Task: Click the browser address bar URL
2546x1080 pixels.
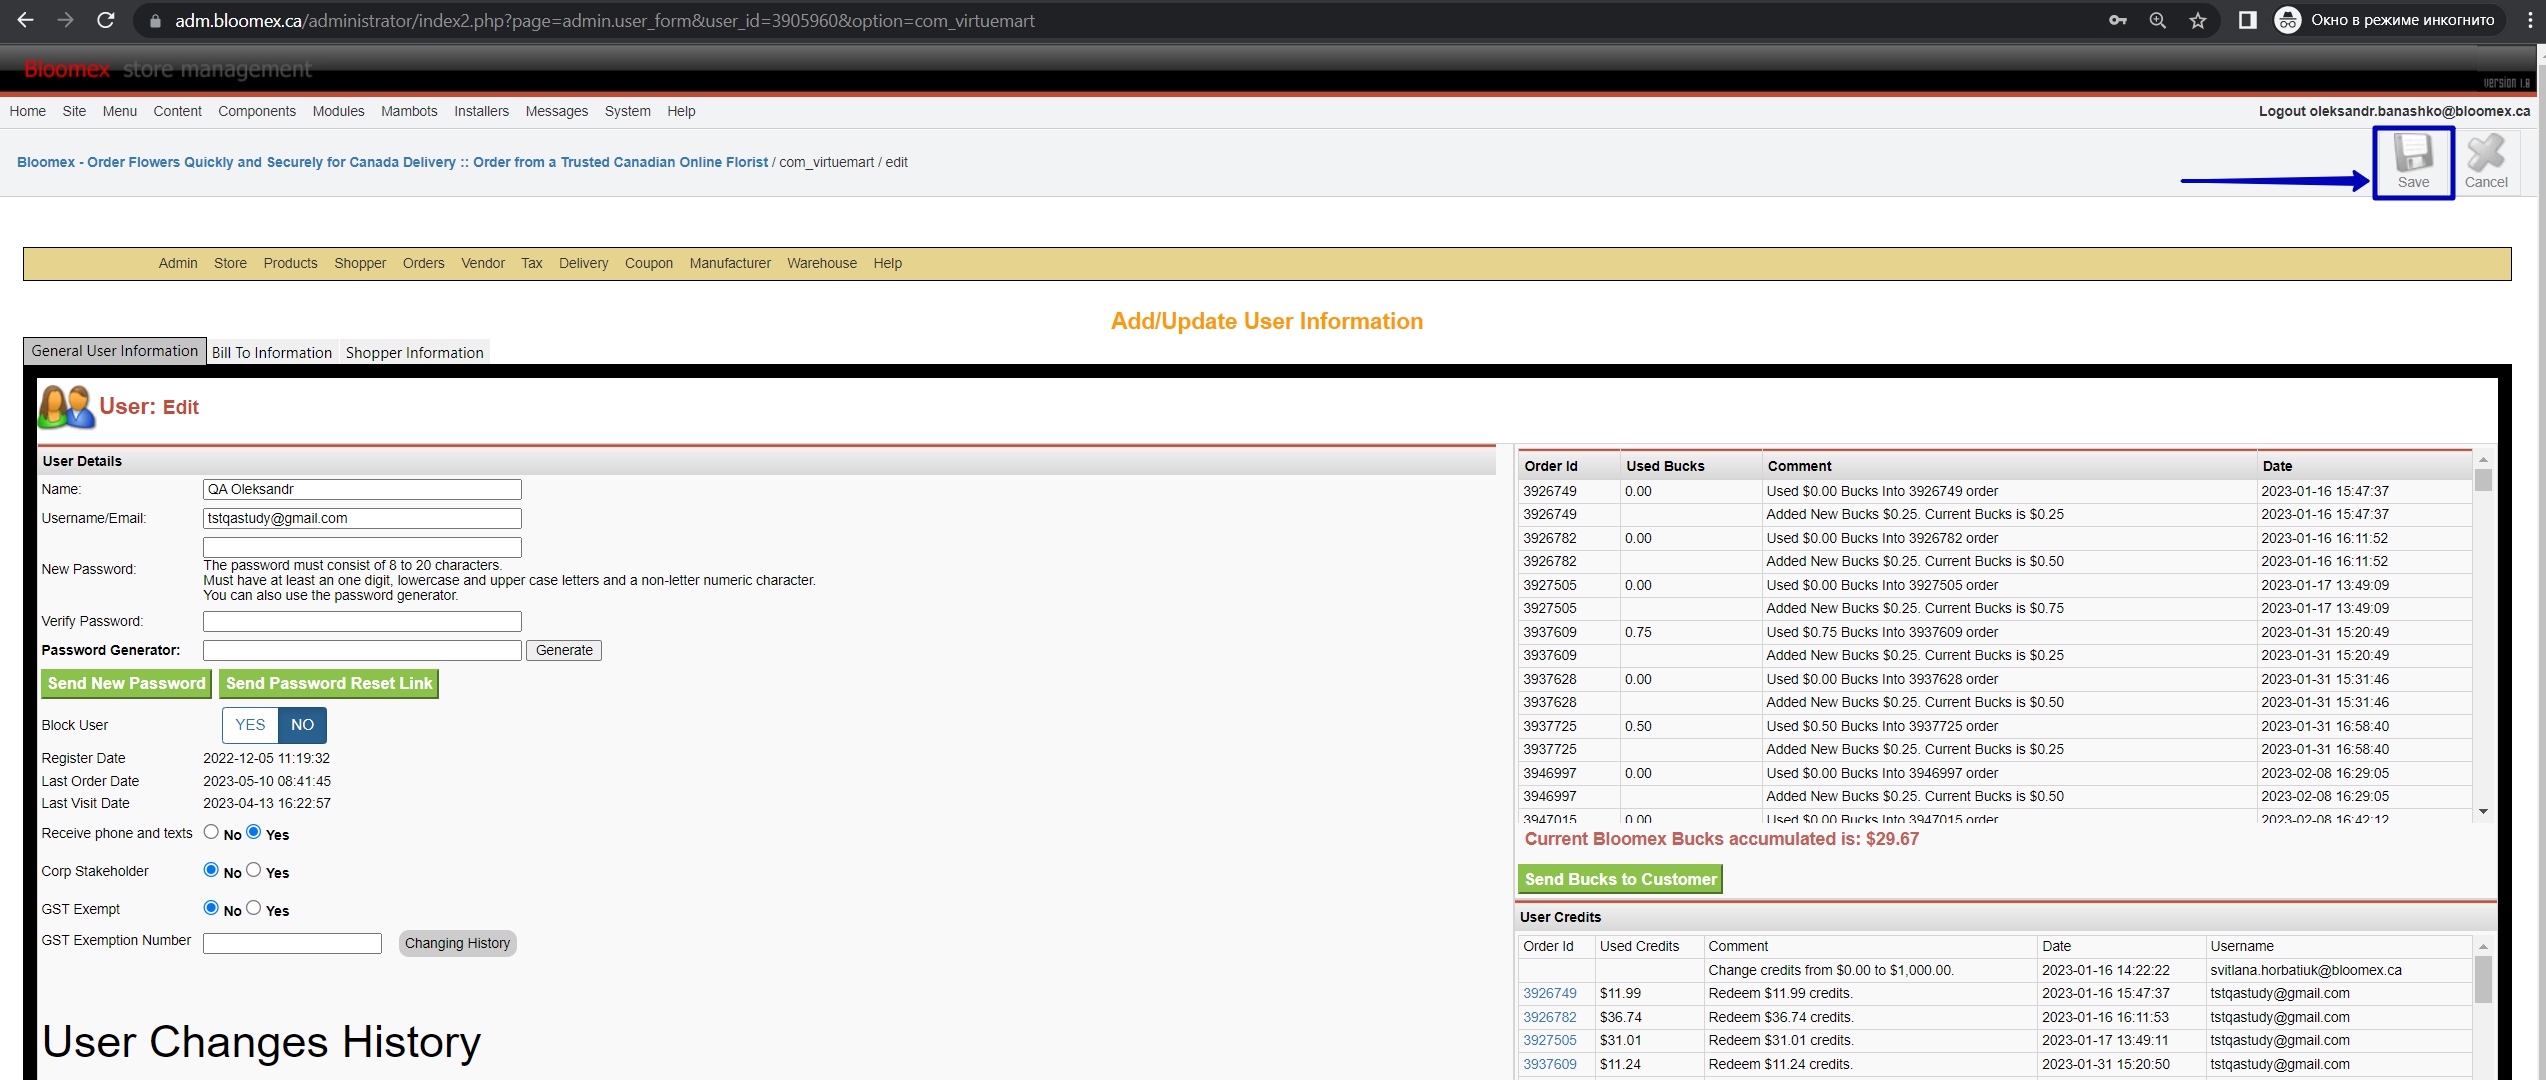Action: (605, 20)
